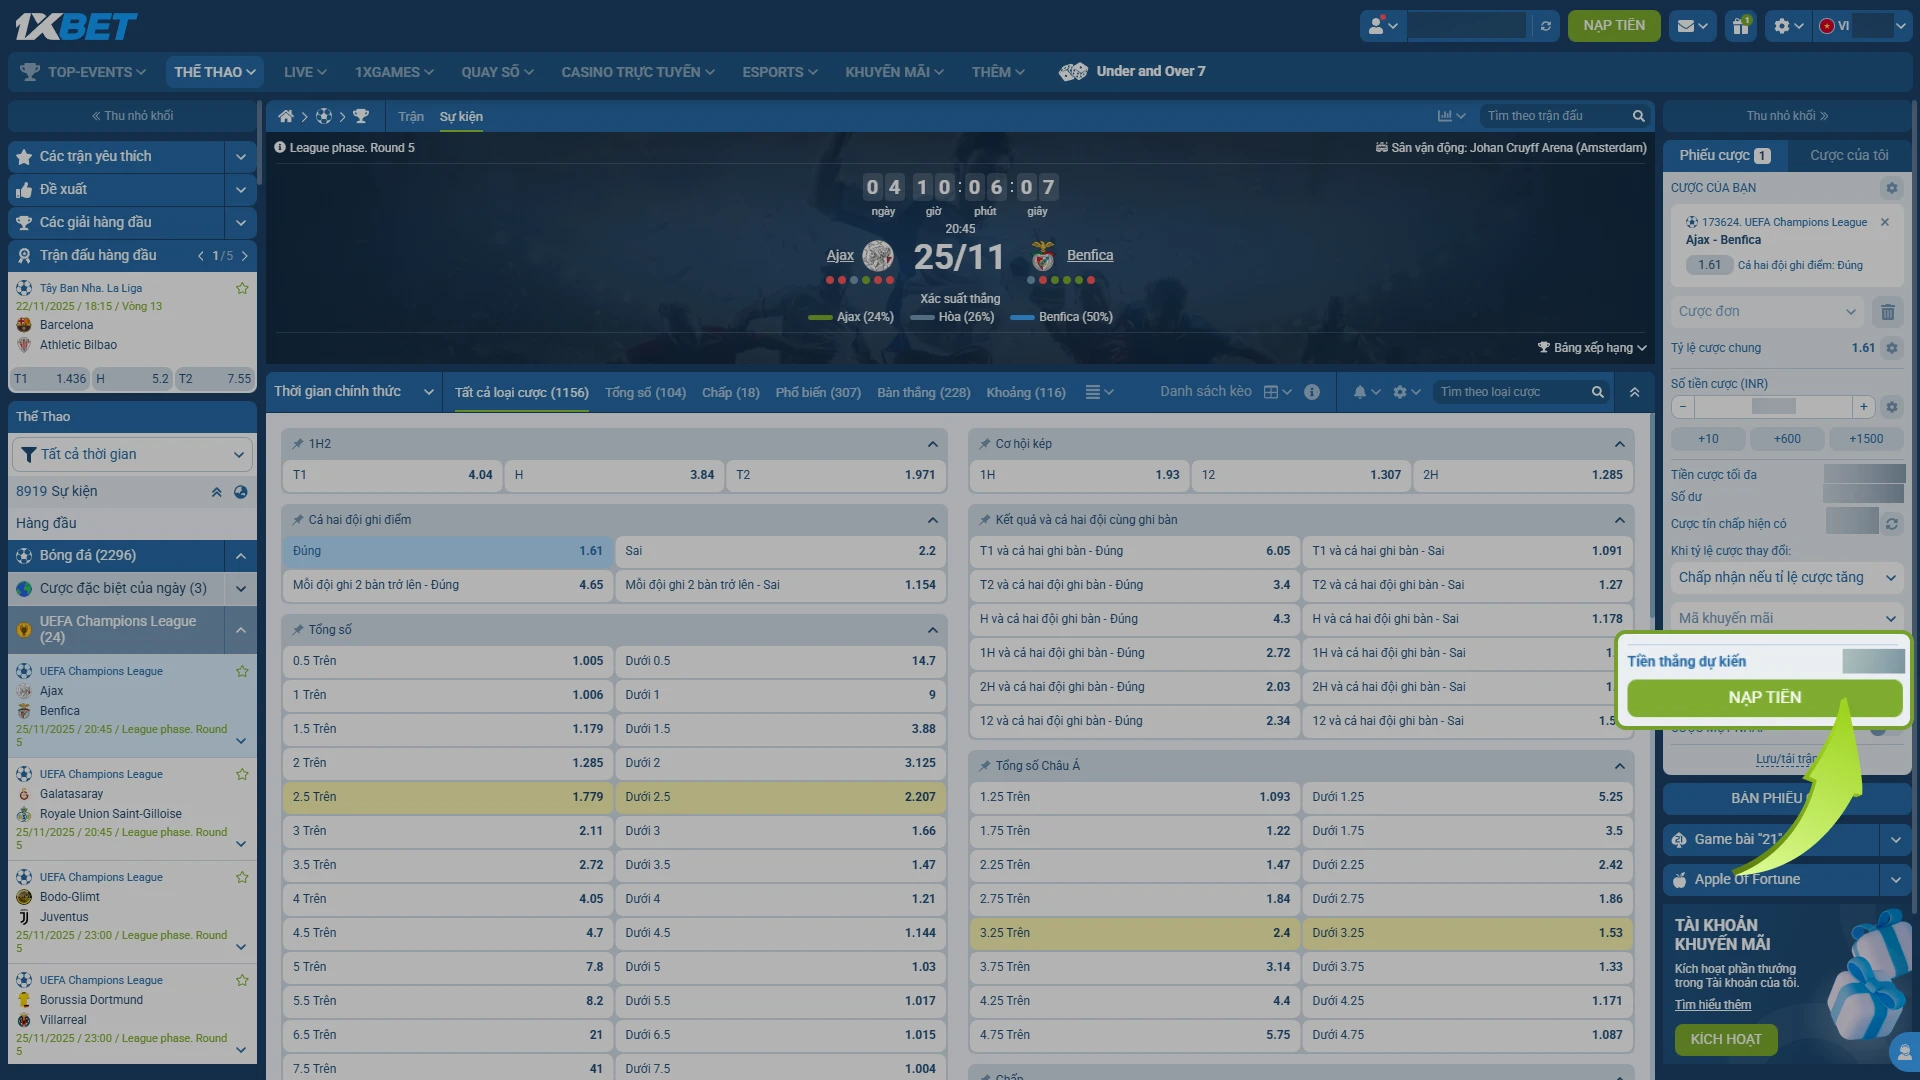Pin the Tổng số market

click(298, 630)
